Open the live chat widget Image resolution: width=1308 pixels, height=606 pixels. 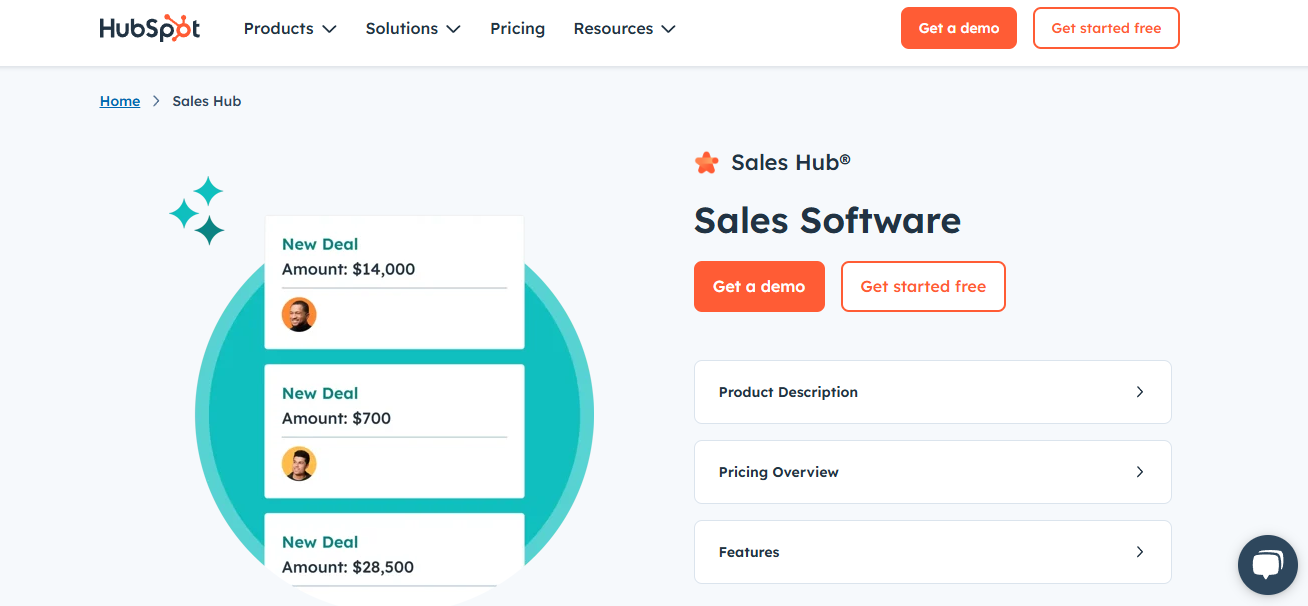[x=1267, y=565]
